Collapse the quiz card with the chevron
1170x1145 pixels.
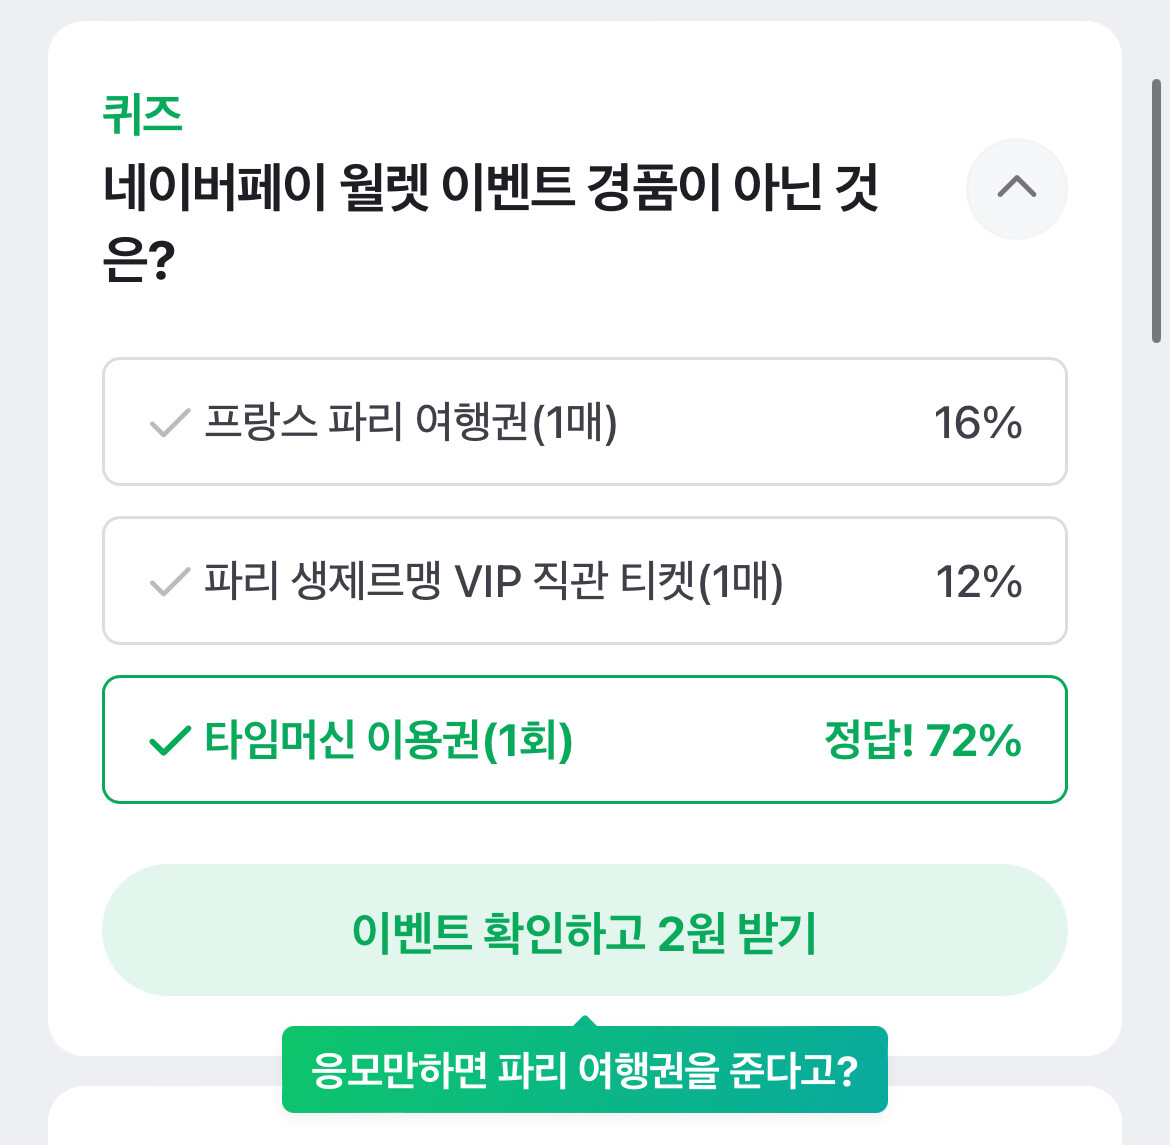click(1017, 189)
